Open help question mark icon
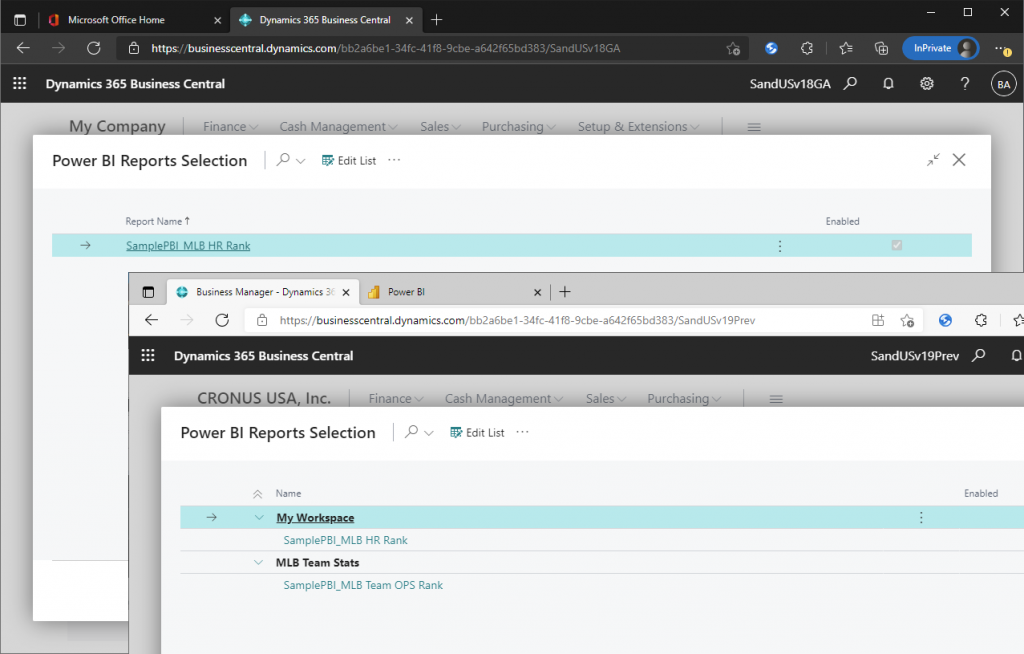 click(965, 84)
